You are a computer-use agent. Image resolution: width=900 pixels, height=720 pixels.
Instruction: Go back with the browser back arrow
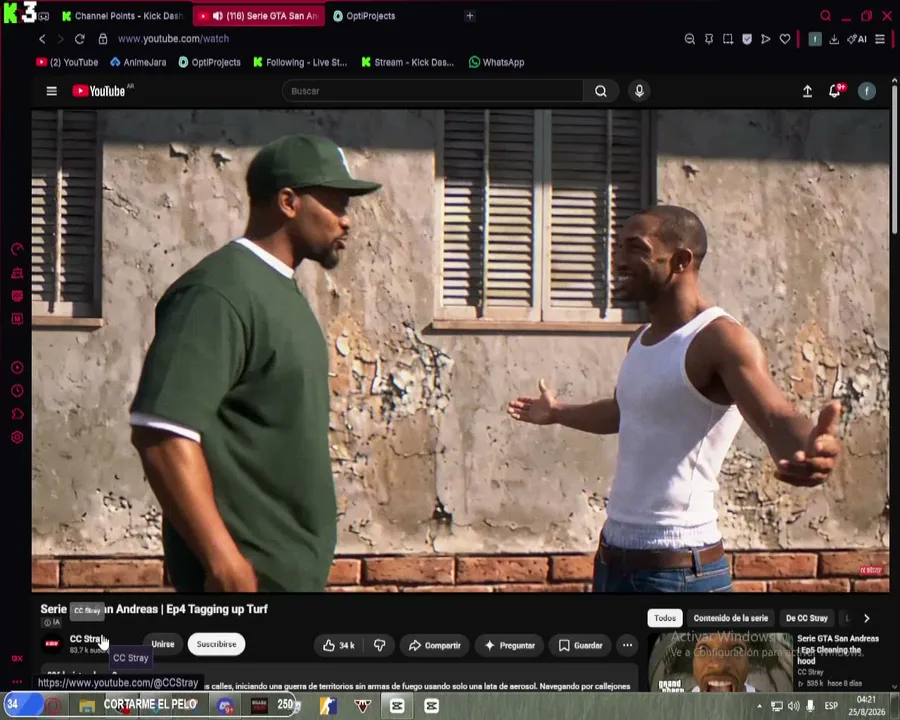click(42, 39)
